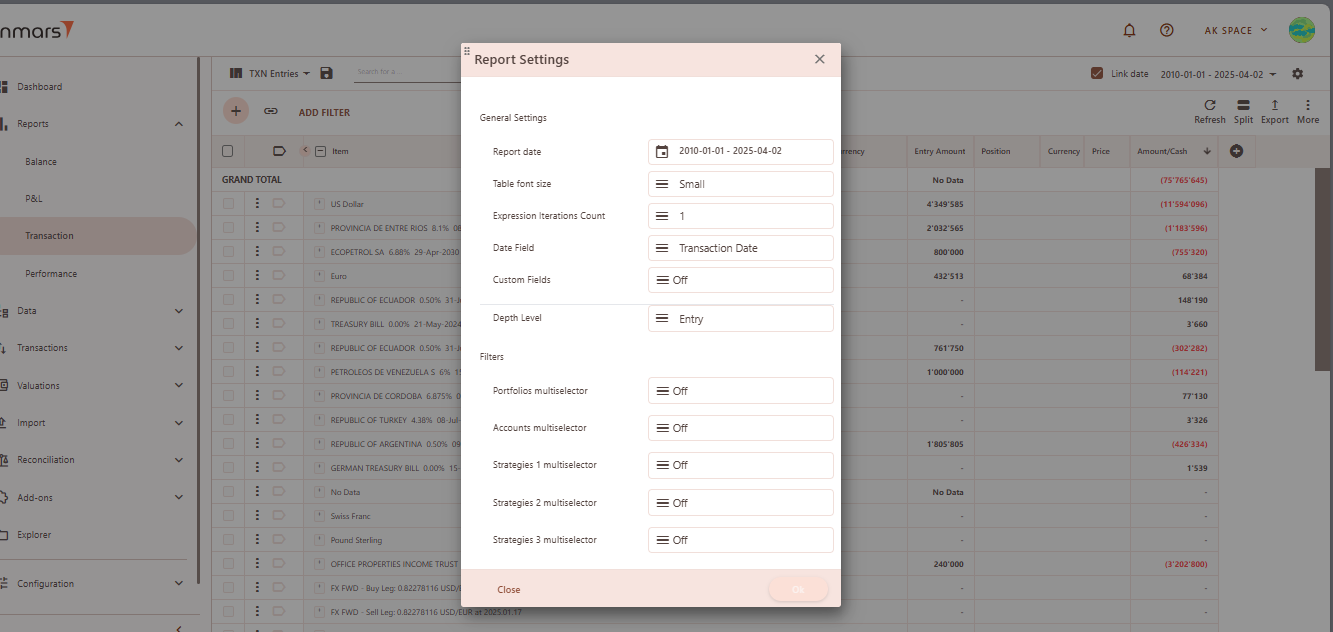Click the chain link icon beside ADD FILTER
Viewport: 1333px width, 632px height.
click(271, 112)
